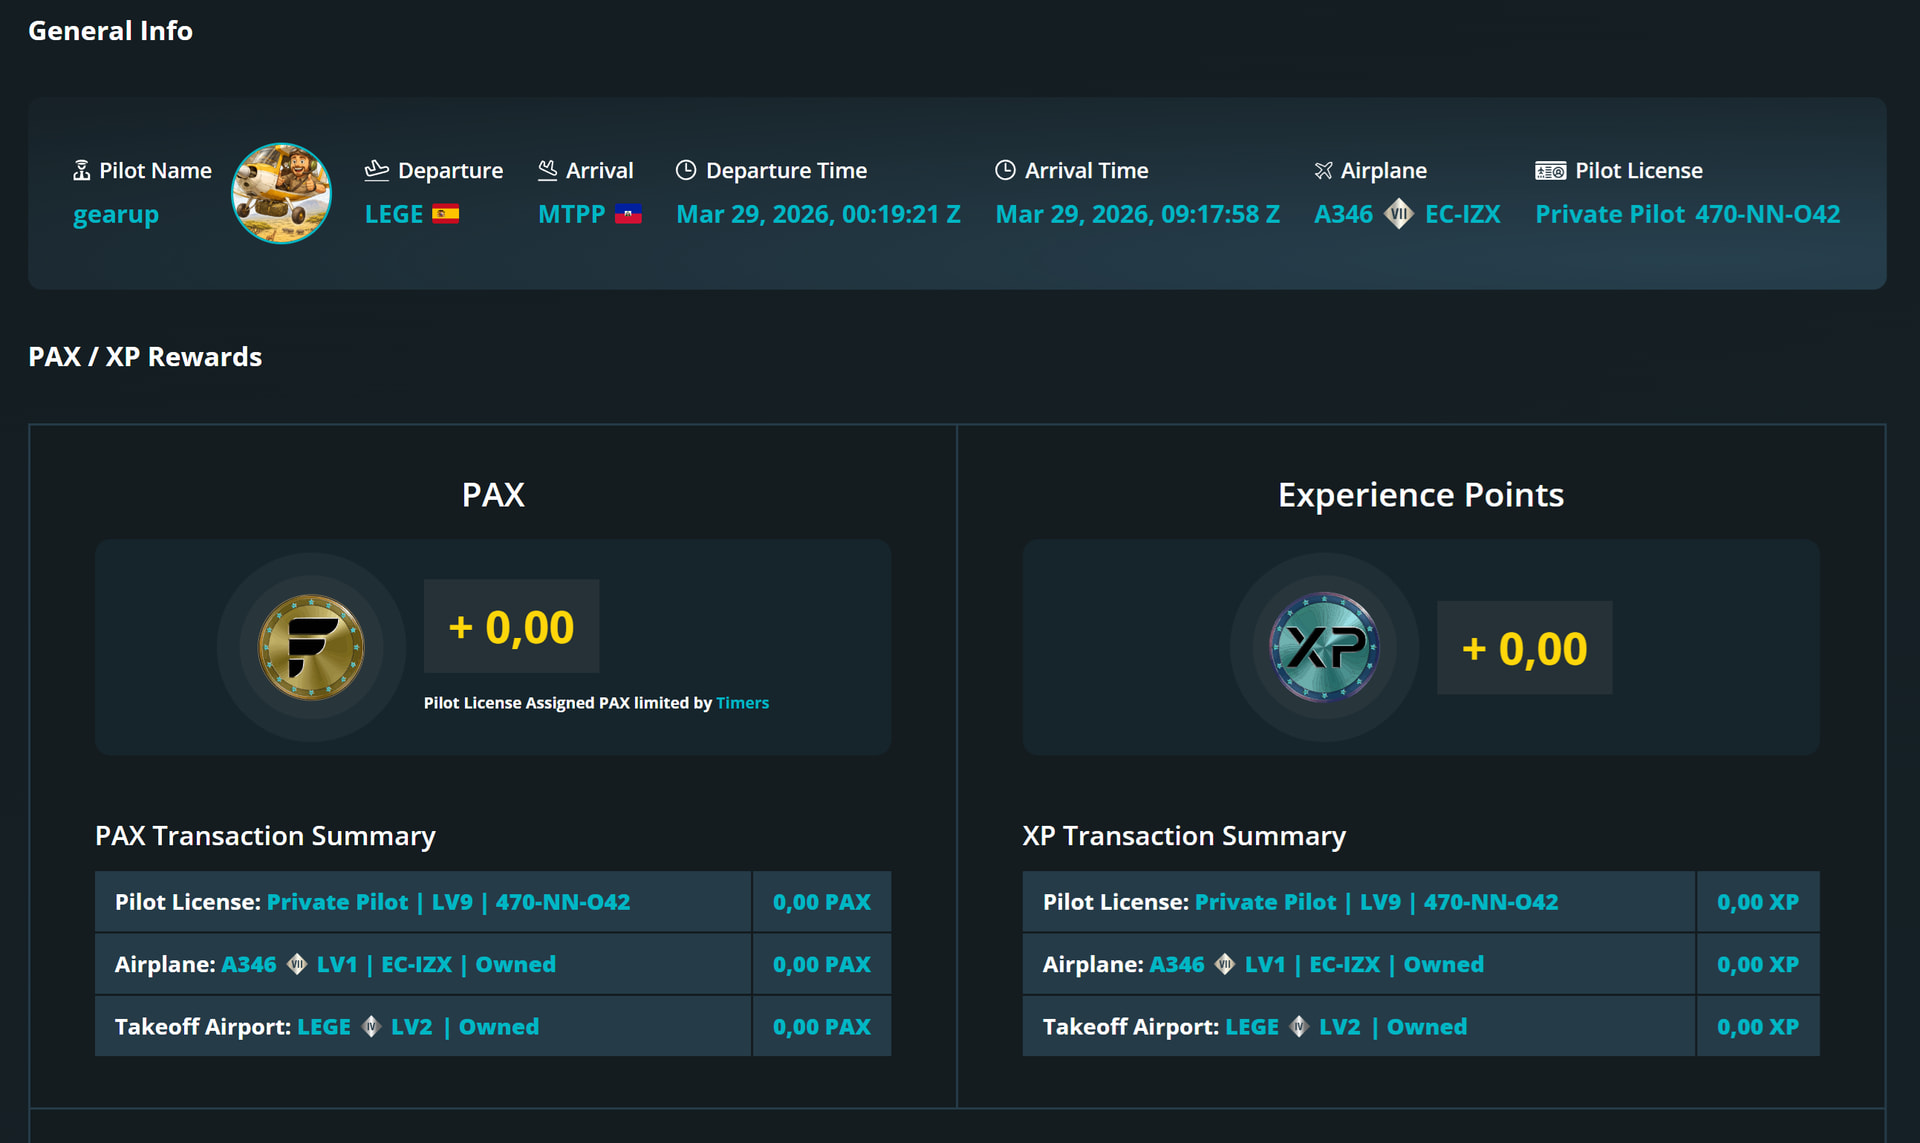Click the Departure Time clock icon

(686, 171)
